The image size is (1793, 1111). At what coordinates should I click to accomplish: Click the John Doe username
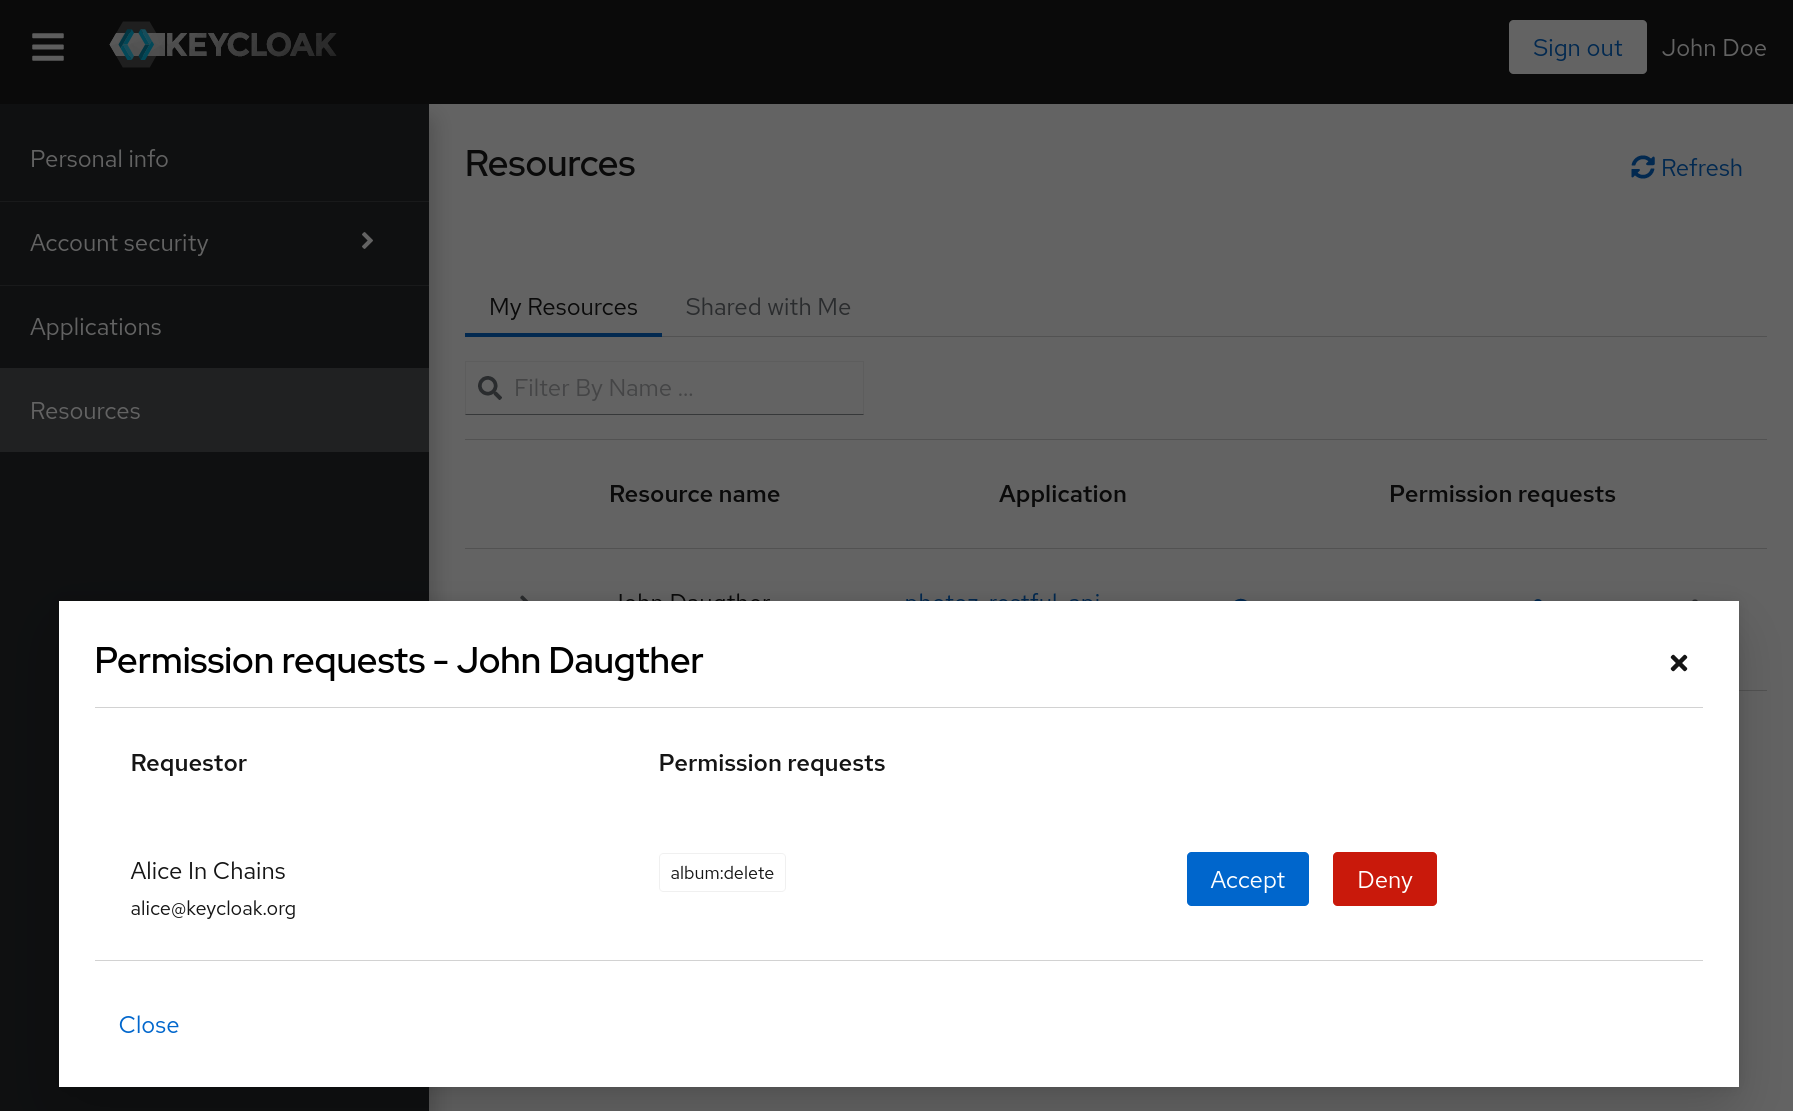1713,48
